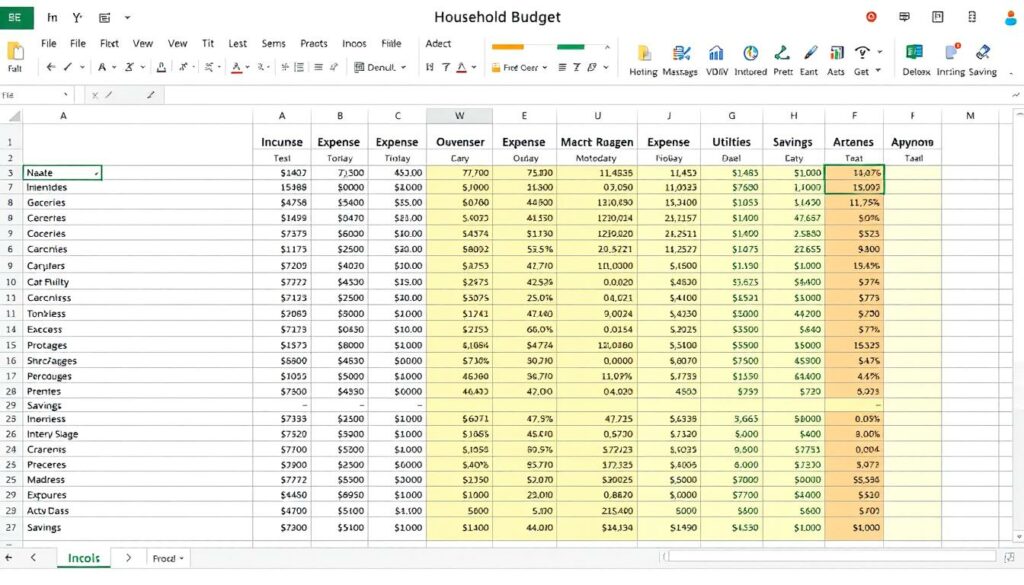The width and height of the screenshot is (1024, 585).
Task: Open the Mastags icon in ribbon
Action: 683,54
